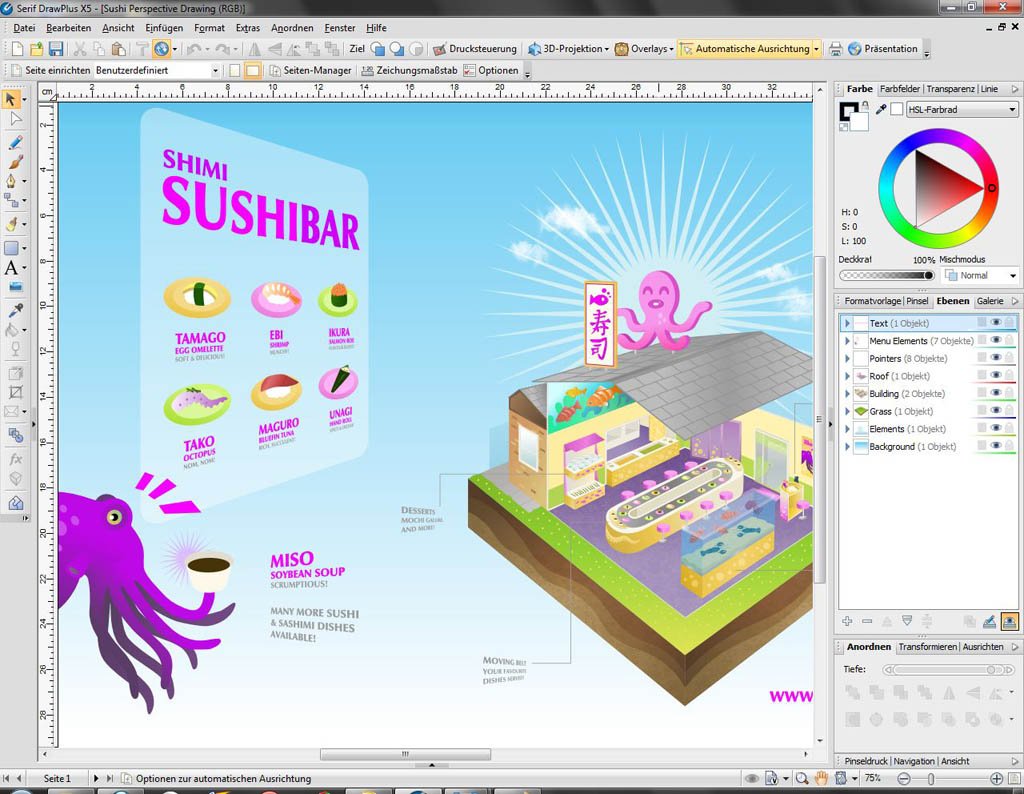Select the Artistic Text tool

[11, 268]
